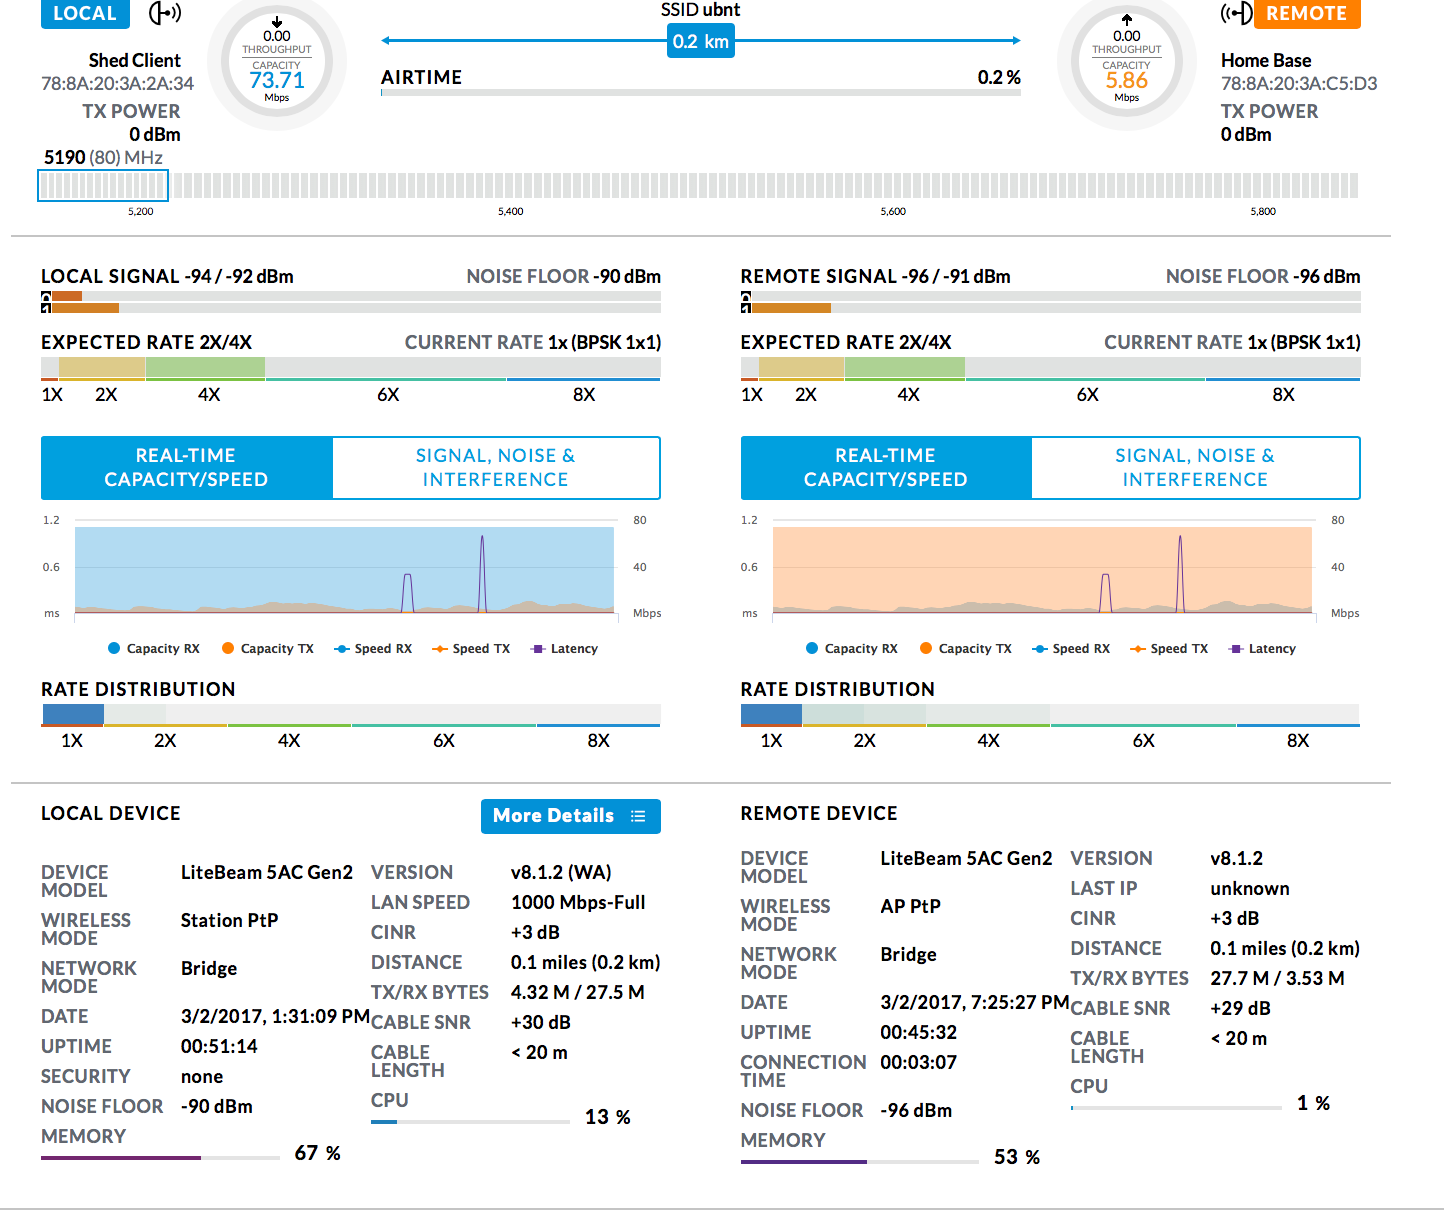Viewport: 1444px width, 1214px height.
Task: Click the Station PtP wireless mode value
Action: [x=230, y=921]
